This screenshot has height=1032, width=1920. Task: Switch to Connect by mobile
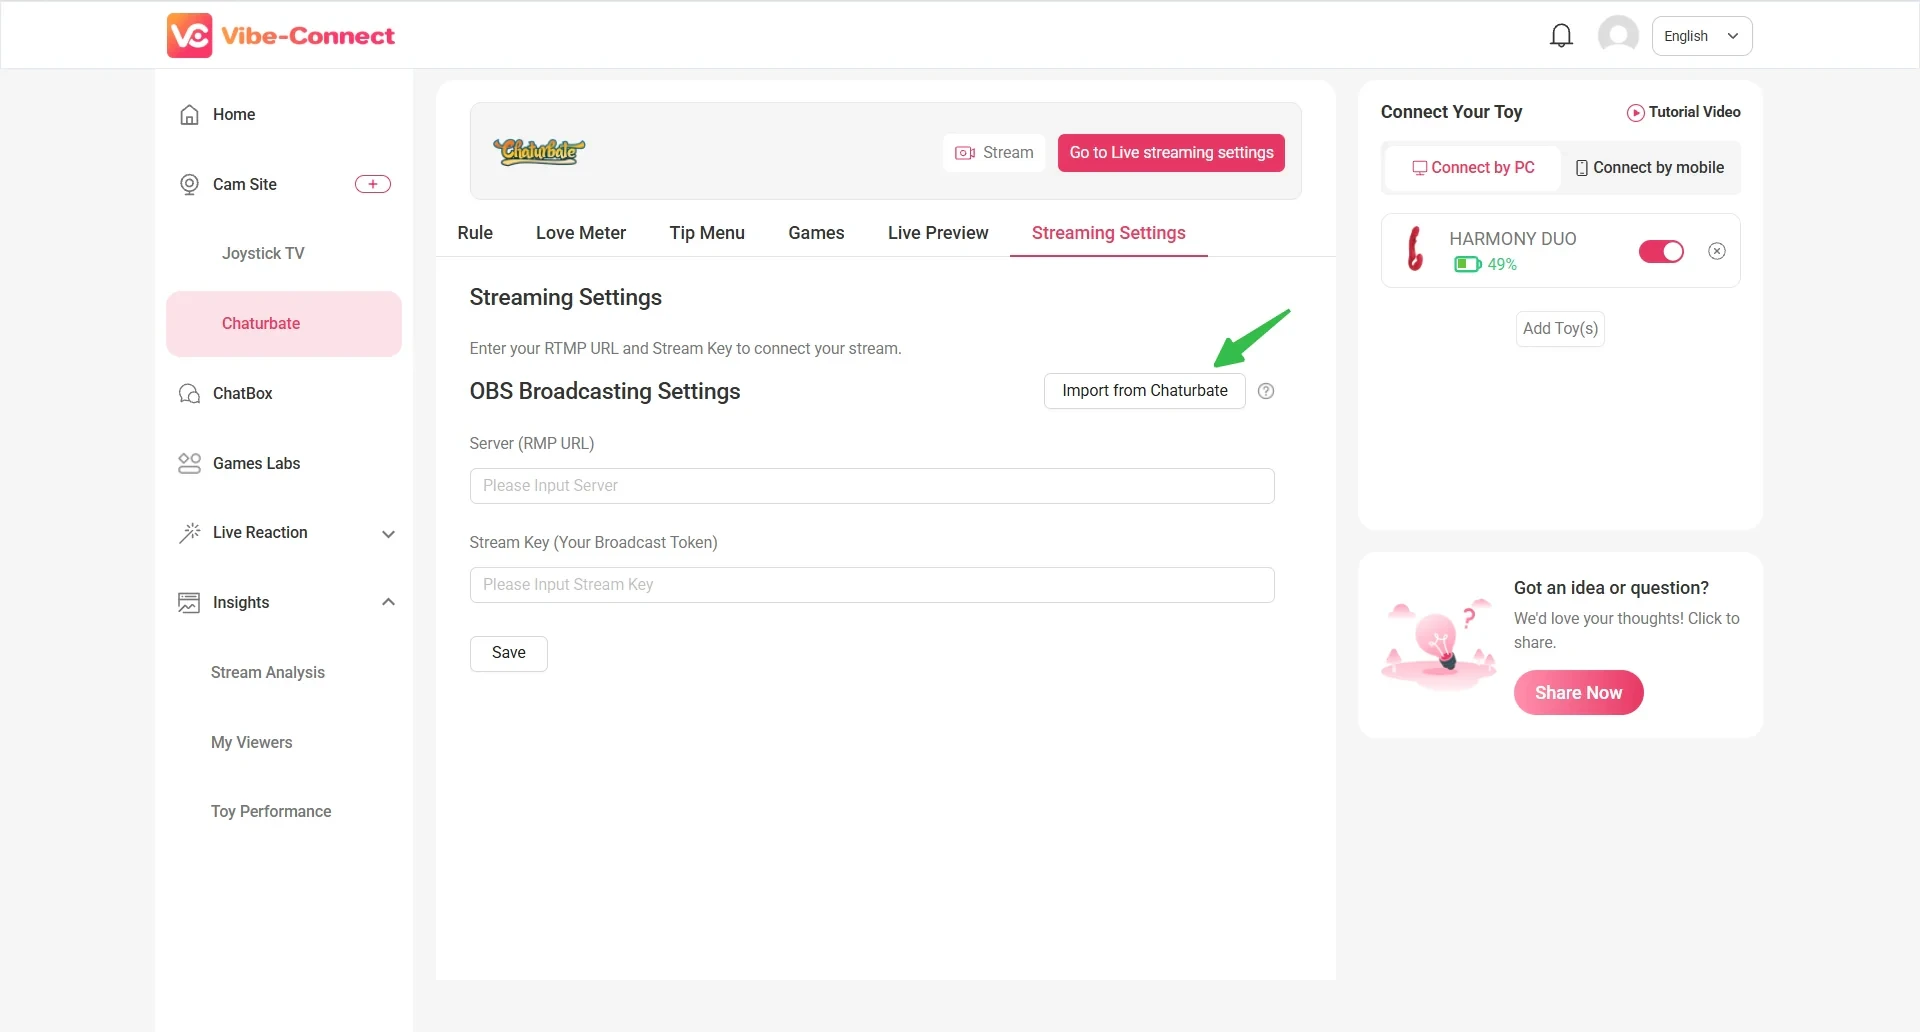click(x=1650, y=168)
